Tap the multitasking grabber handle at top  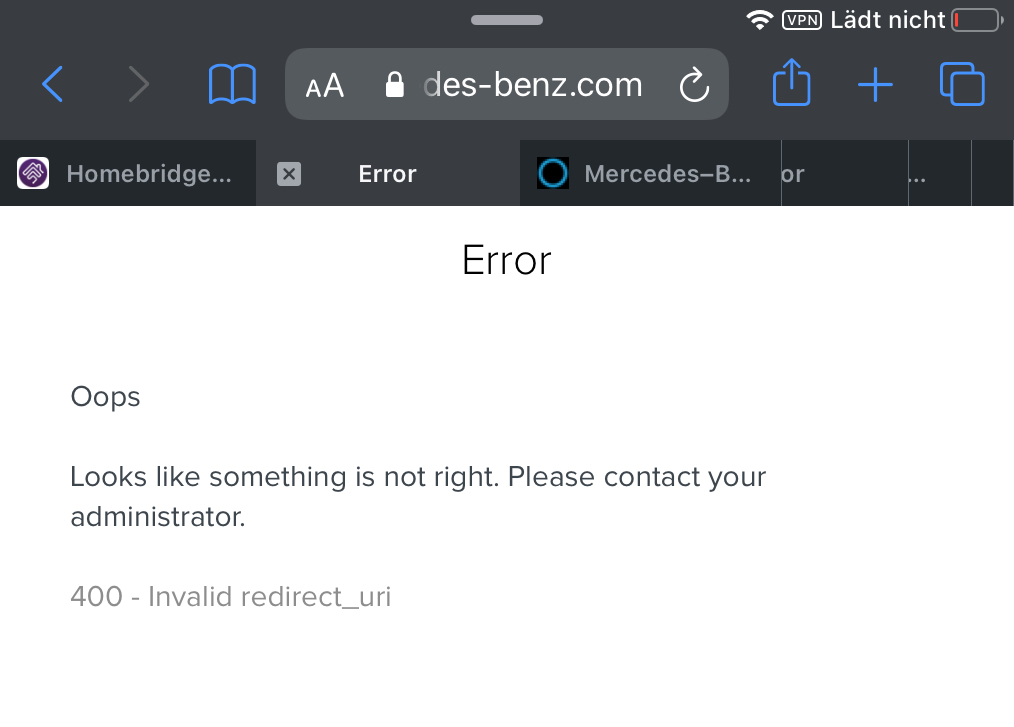click(507, 20)
